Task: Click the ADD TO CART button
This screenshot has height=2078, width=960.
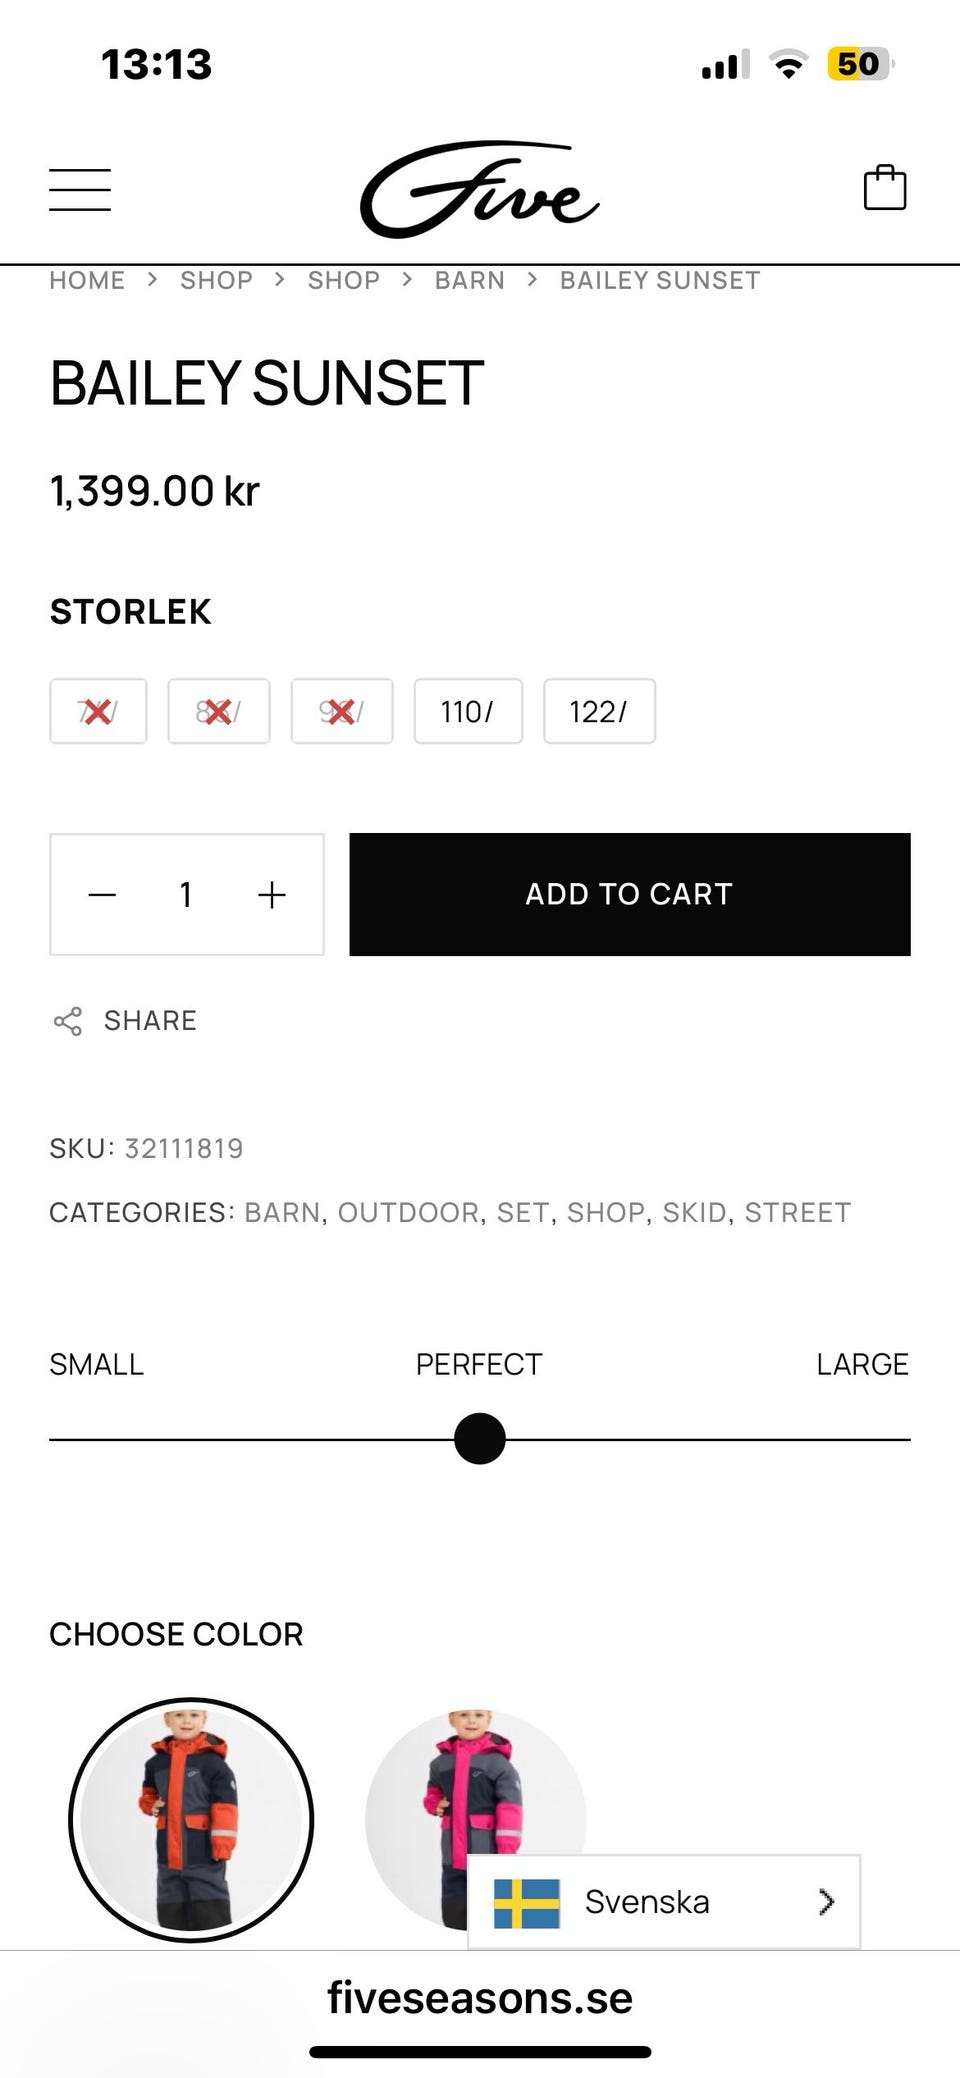Action: [629, 895]
